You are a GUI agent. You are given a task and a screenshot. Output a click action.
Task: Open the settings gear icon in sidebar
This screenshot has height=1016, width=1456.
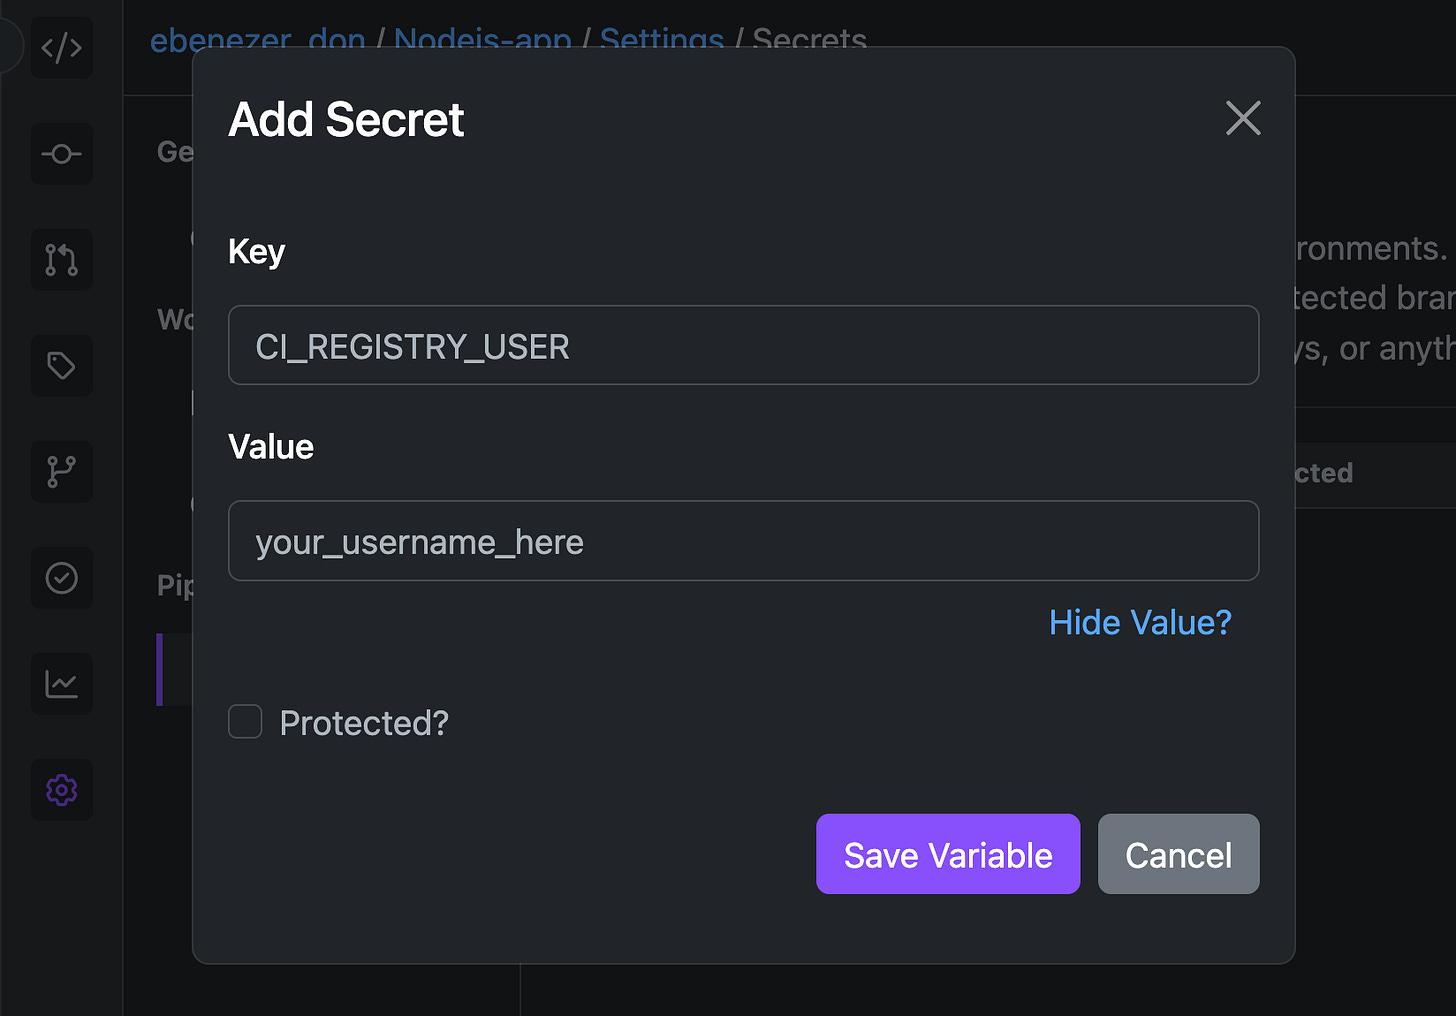point(62,790)
